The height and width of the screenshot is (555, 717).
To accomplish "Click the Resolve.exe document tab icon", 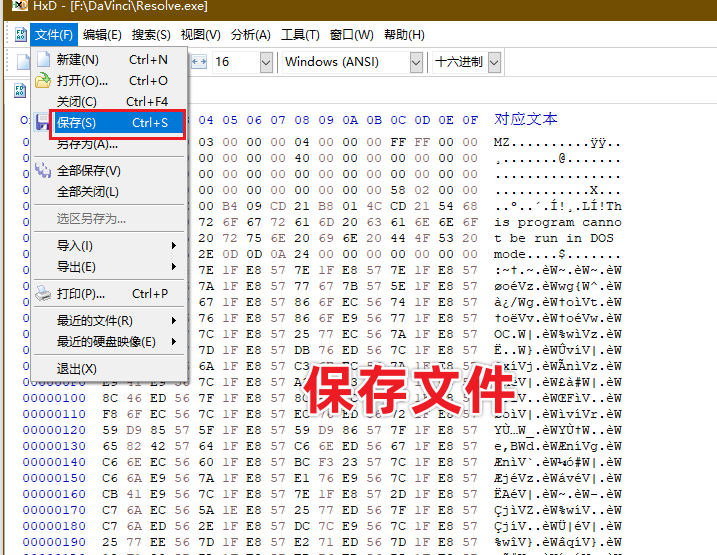I will tap(20, 90).
